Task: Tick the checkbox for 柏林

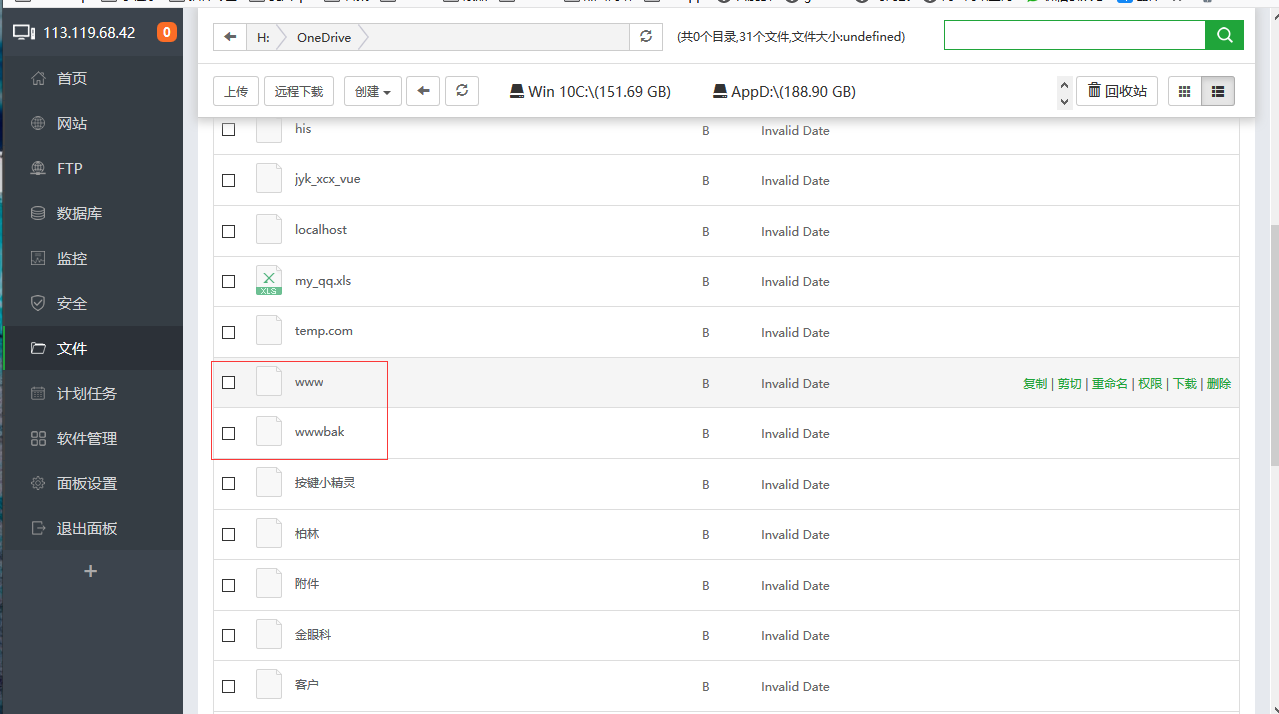Action: (228, 534)
